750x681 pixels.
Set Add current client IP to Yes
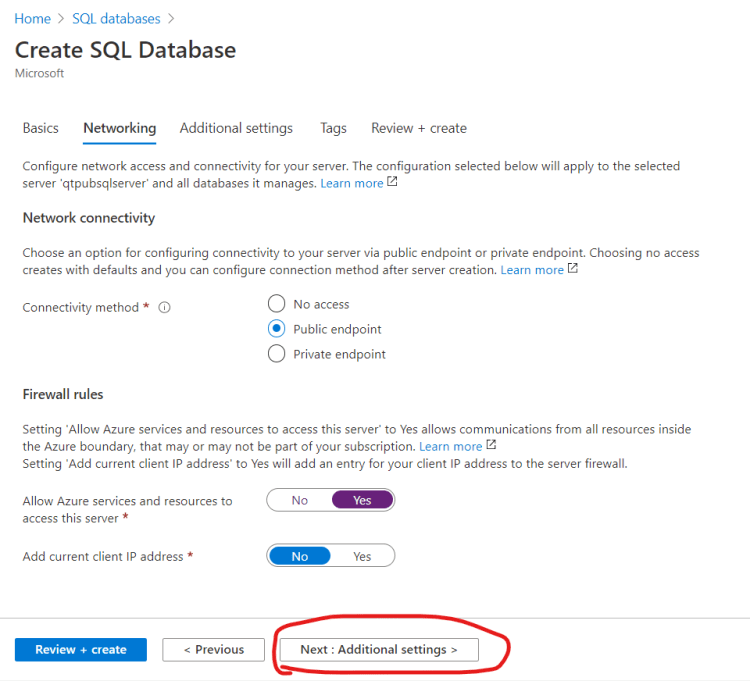[x=362, y=556]
